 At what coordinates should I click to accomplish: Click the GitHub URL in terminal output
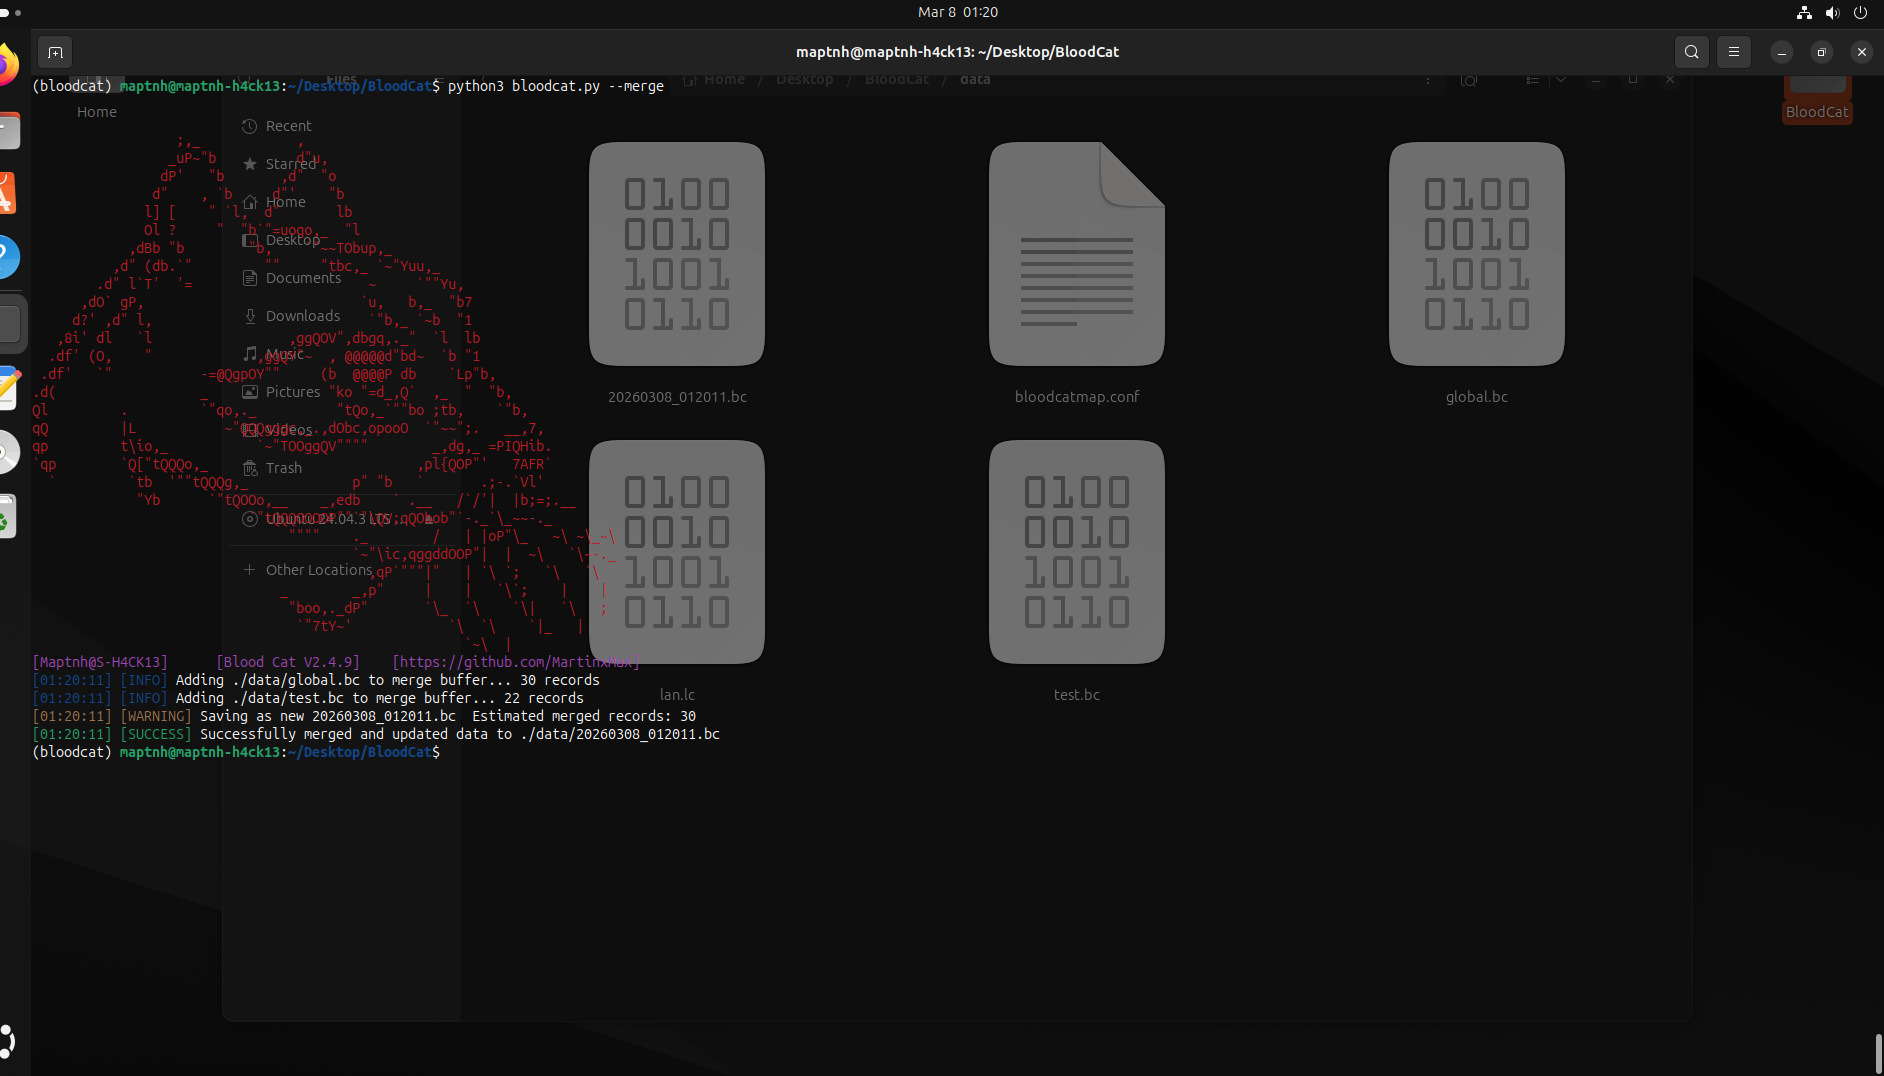[515, 662]
